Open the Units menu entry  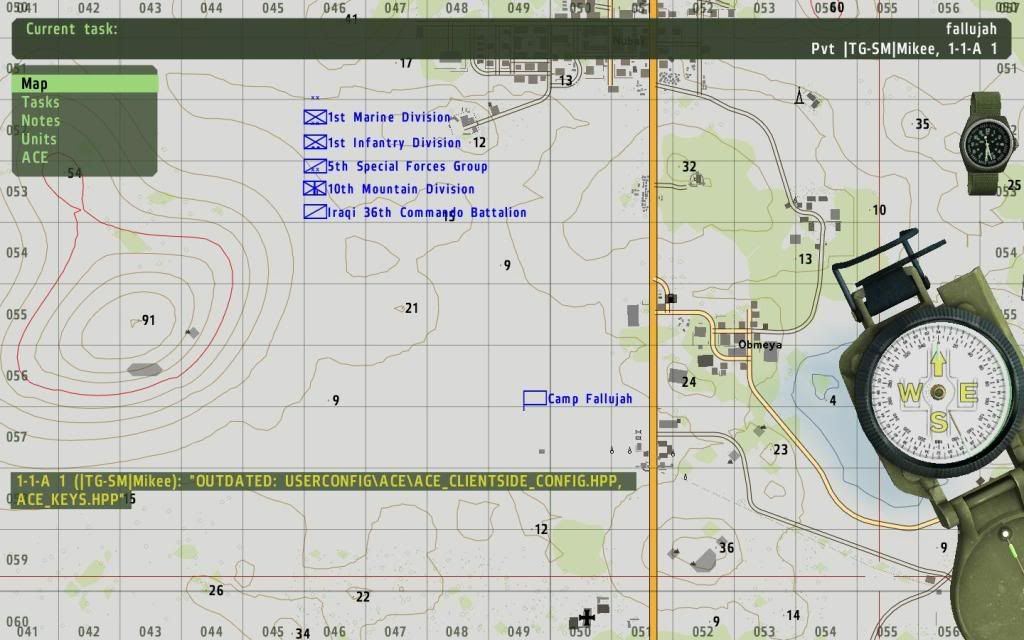[39, 138]
